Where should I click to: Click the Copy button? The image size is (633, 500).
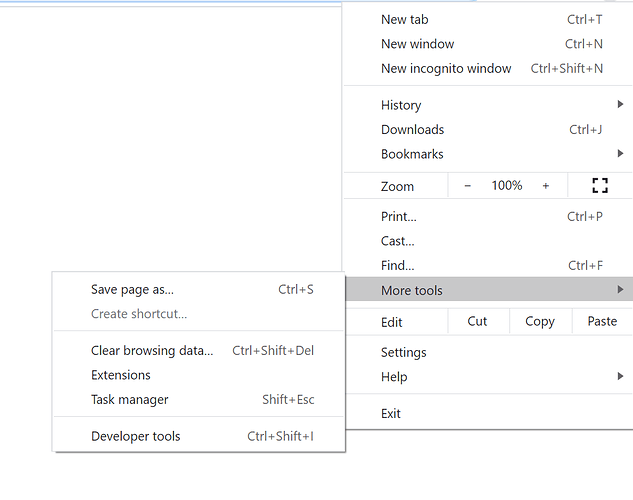click(x=540, y=321)
